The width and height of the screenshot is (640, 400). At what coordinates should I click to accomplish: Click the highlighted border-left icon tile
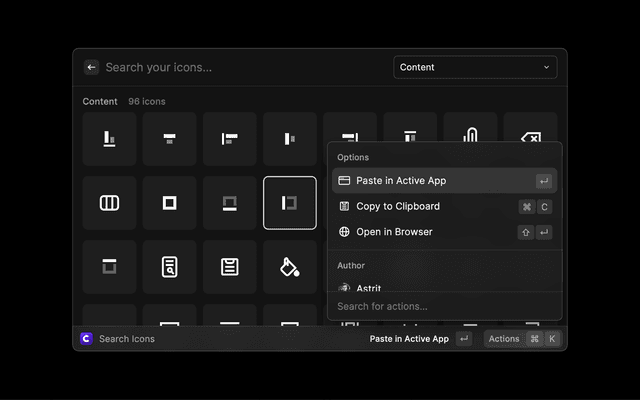(x=289, y=203)
